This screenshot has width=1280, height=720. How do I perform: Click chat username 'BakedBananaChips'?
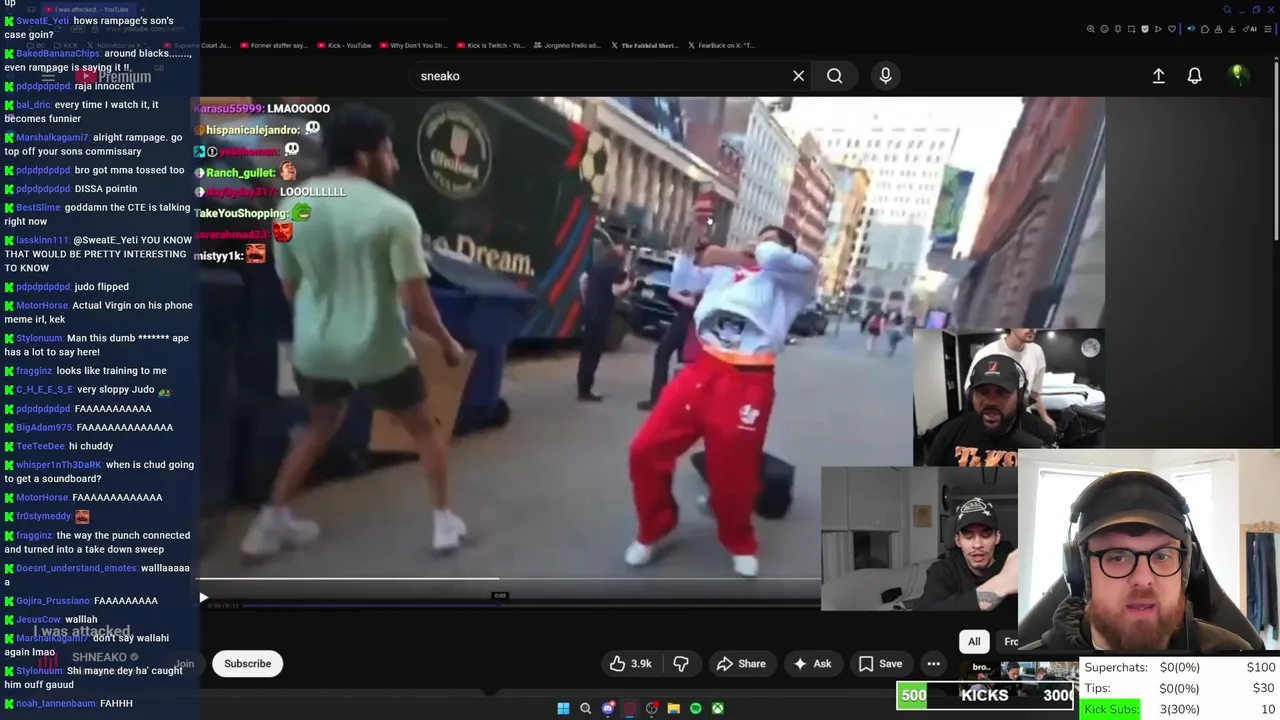coord(58,53)
